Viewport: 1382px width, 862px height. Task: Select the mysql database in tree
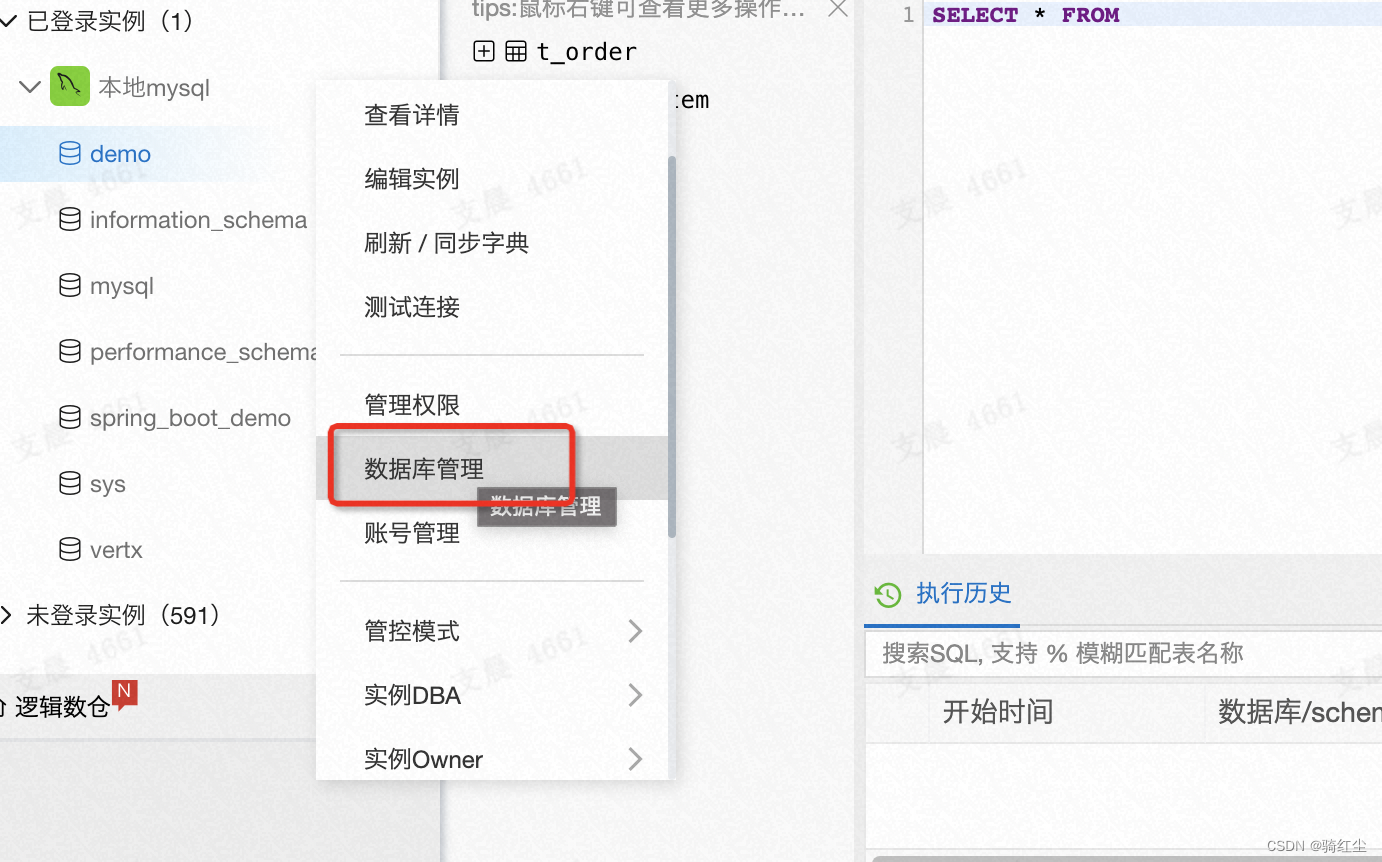coord(122,286)
